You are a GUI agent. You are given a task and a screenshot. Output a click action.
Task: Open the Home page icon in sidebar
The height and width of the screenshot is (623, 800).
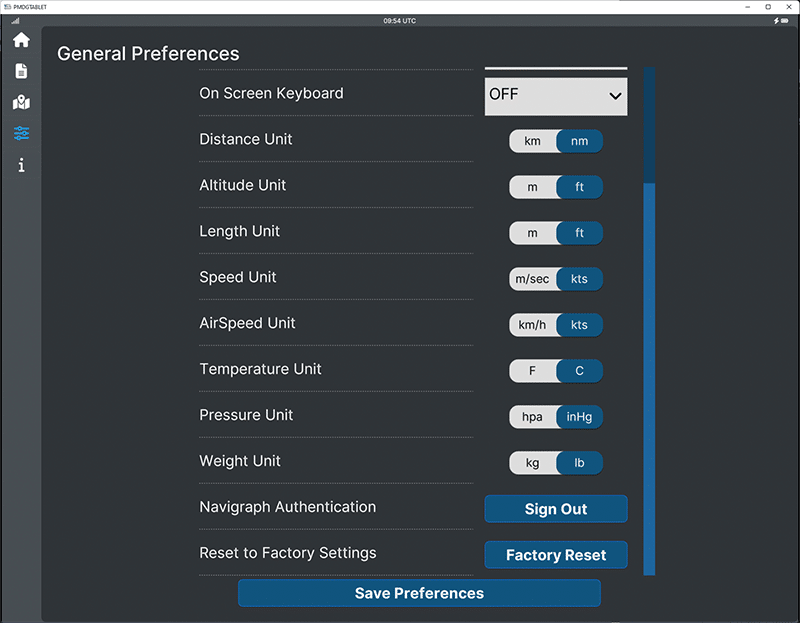21,41
